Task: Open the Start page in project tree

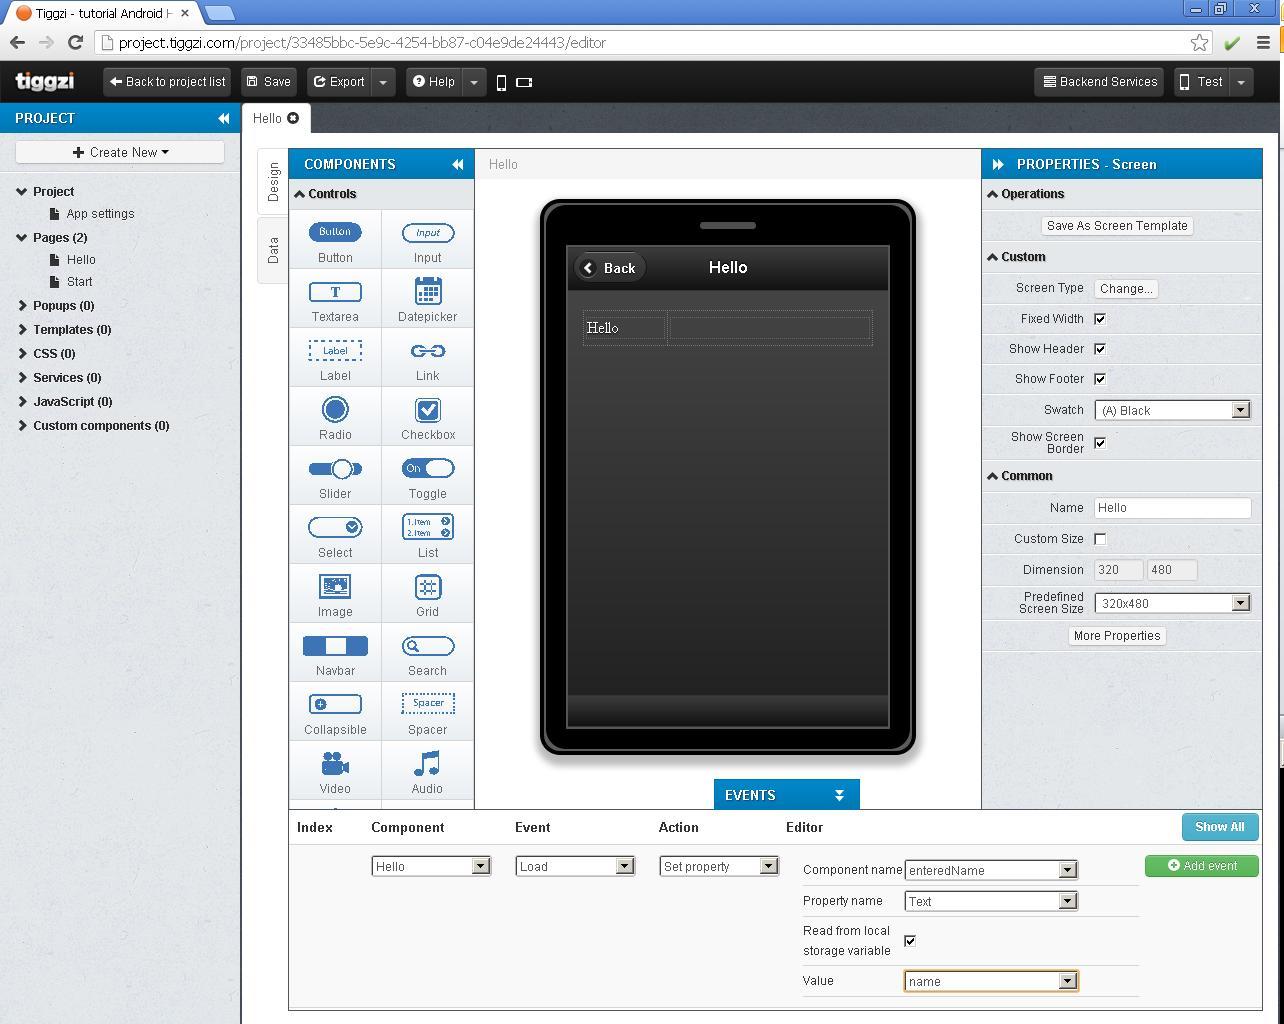Action: [79, 282]
